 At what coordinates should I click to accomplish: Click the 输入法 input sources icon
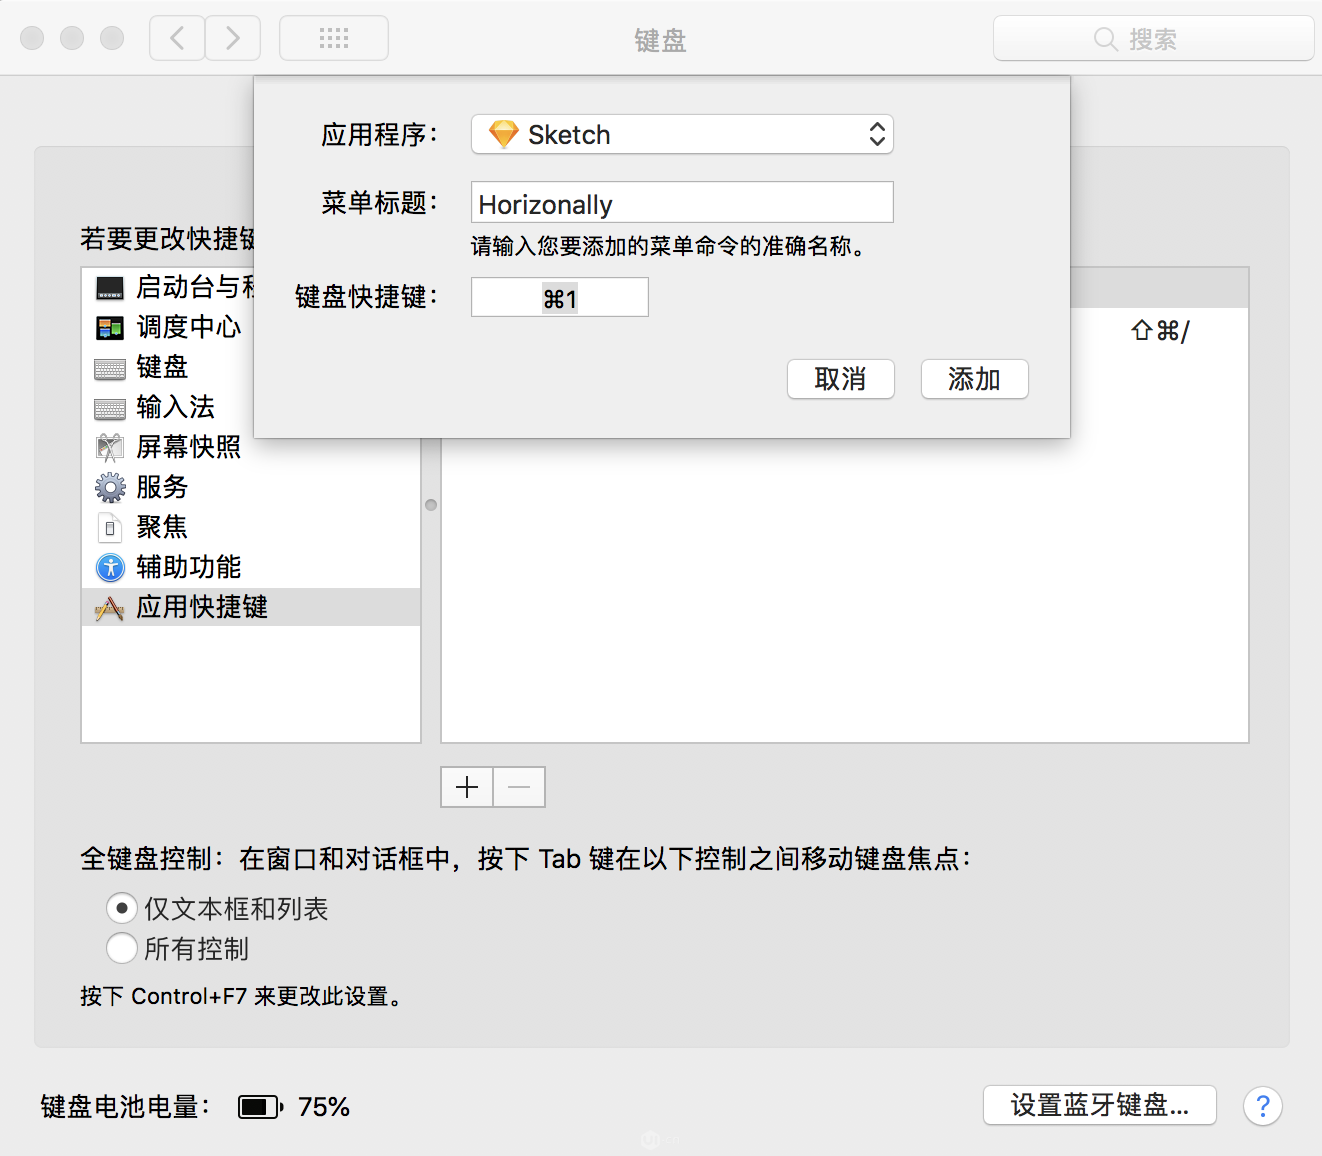pyautogui.click(x=110, y=408)
